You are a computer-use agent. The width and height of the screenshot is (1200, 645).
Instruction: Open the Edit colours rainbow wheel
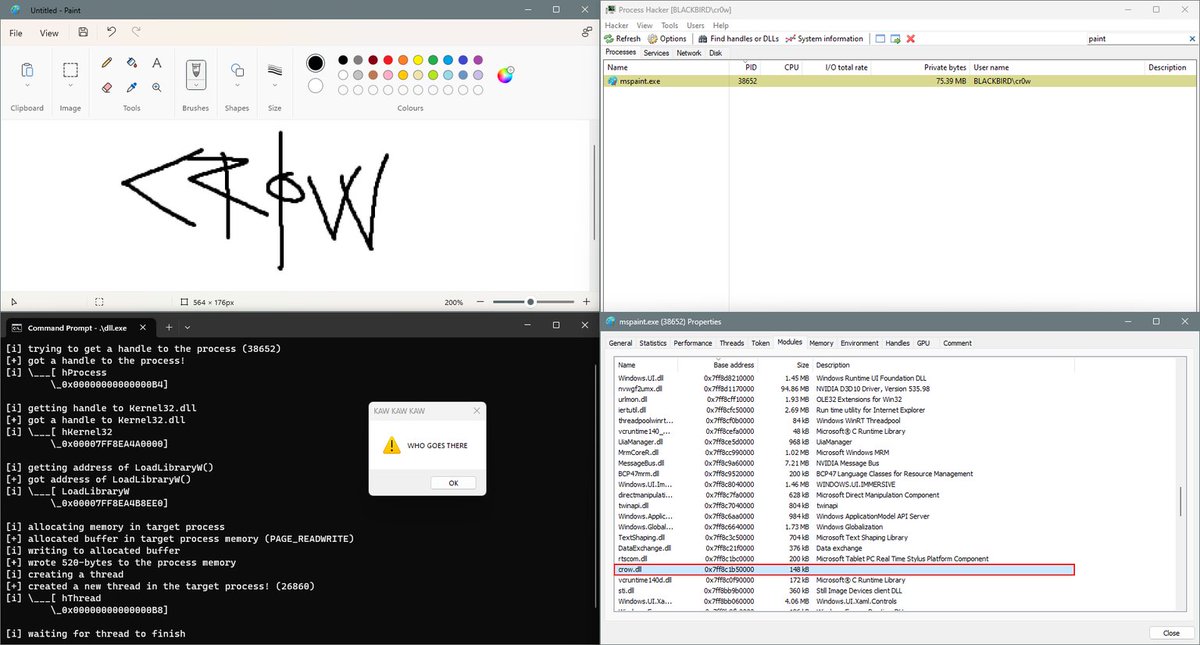point(505,74)
